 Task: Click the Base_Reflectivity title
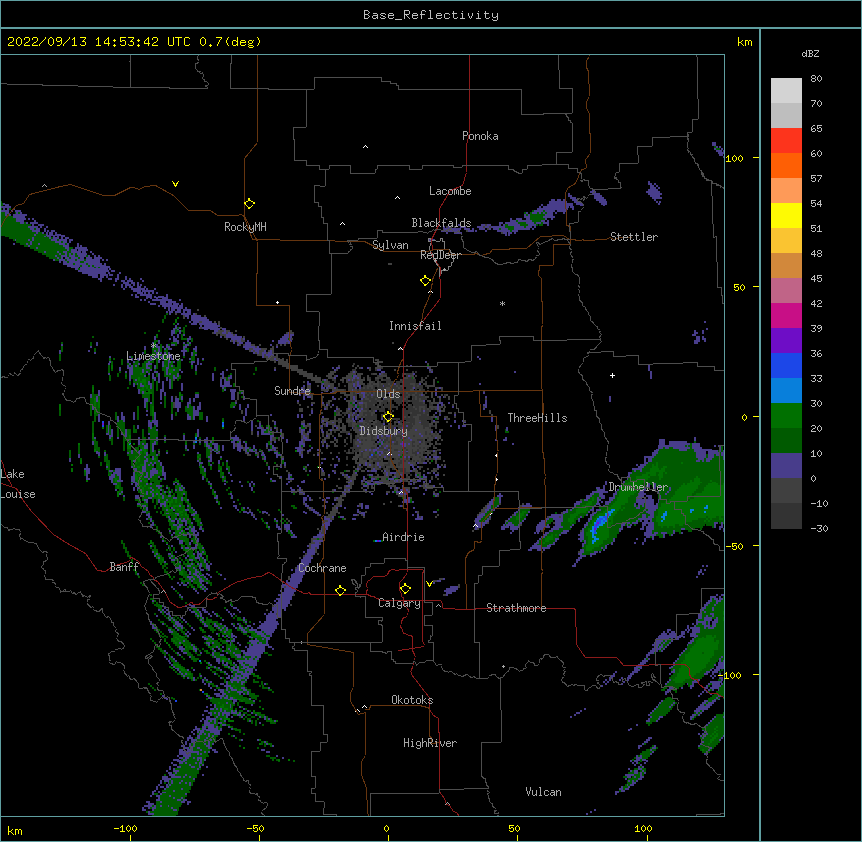[x=431, y=15]
